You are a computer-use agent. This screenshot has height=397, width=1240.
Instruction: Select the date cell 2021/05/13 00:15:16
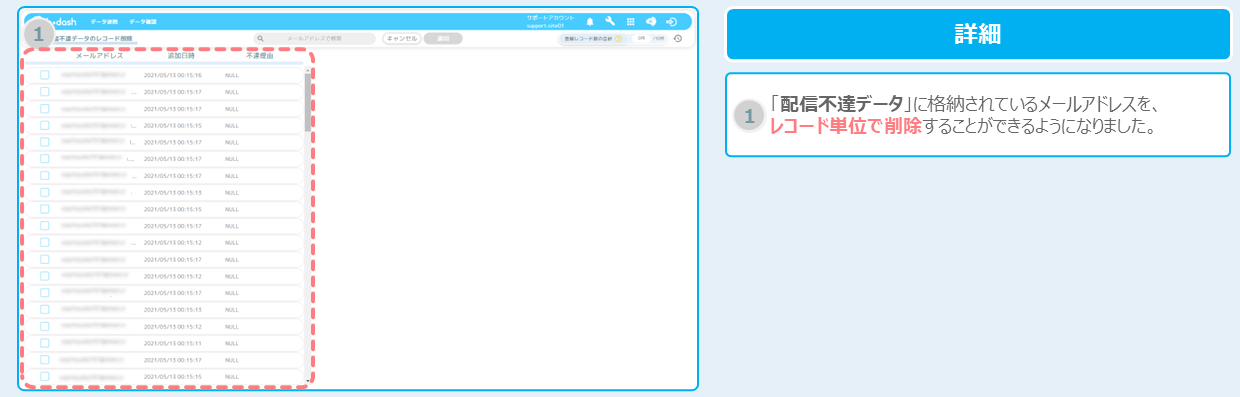(173, 75)
